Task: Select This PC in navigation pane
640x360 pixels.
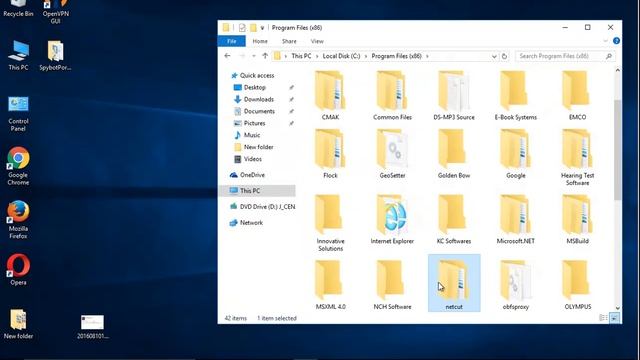Action: pyautogui.click(x=257, y=191)
